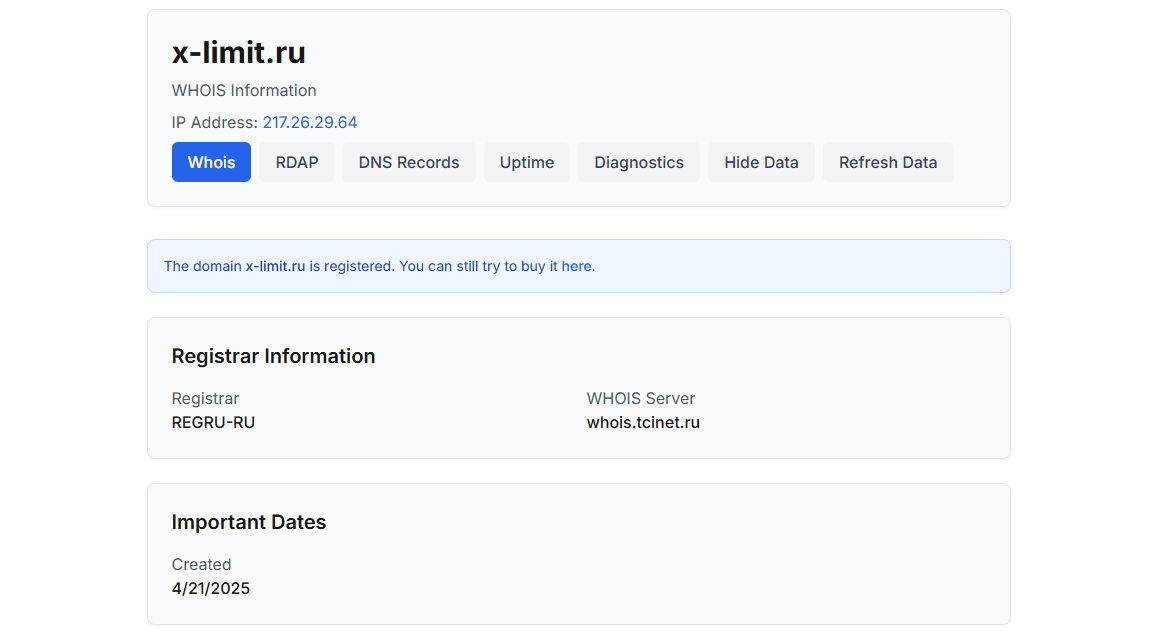Follow the IP address link 217.26.29.64

tap(310, 122)
